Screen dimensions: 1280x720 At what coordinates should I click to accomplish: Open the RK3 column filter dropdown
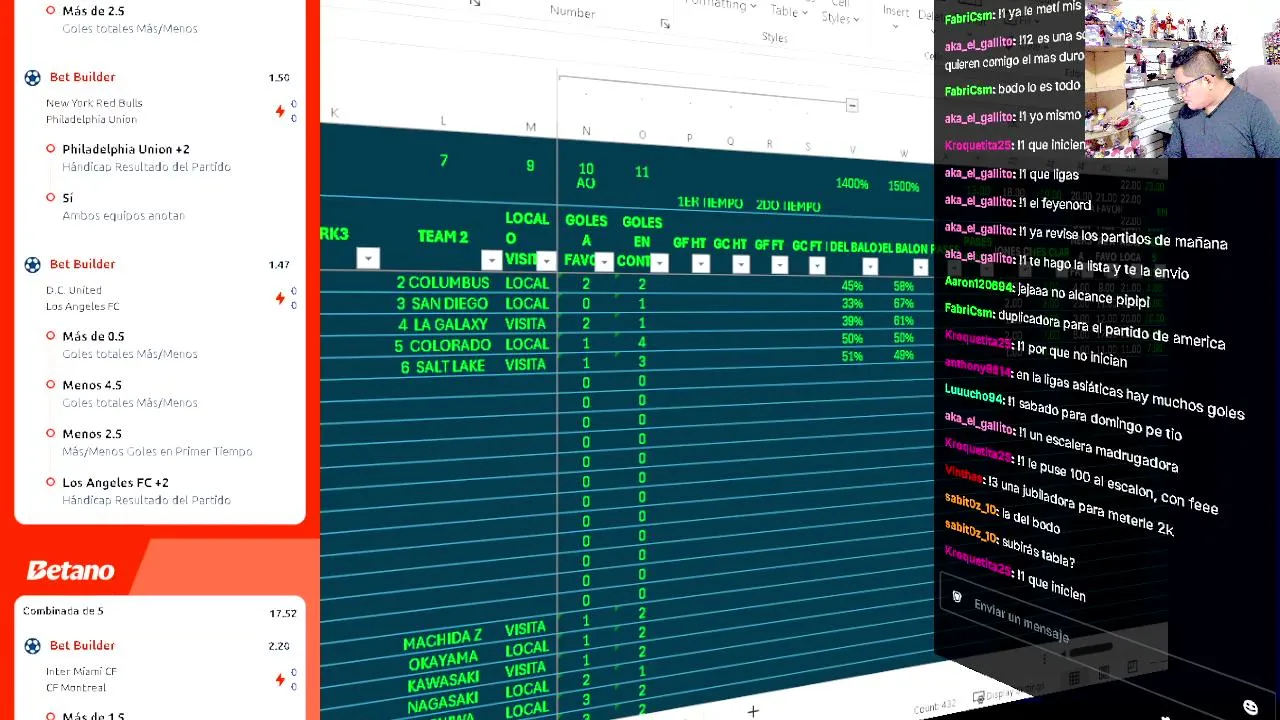pyautogui.click(x=368, y=259)
